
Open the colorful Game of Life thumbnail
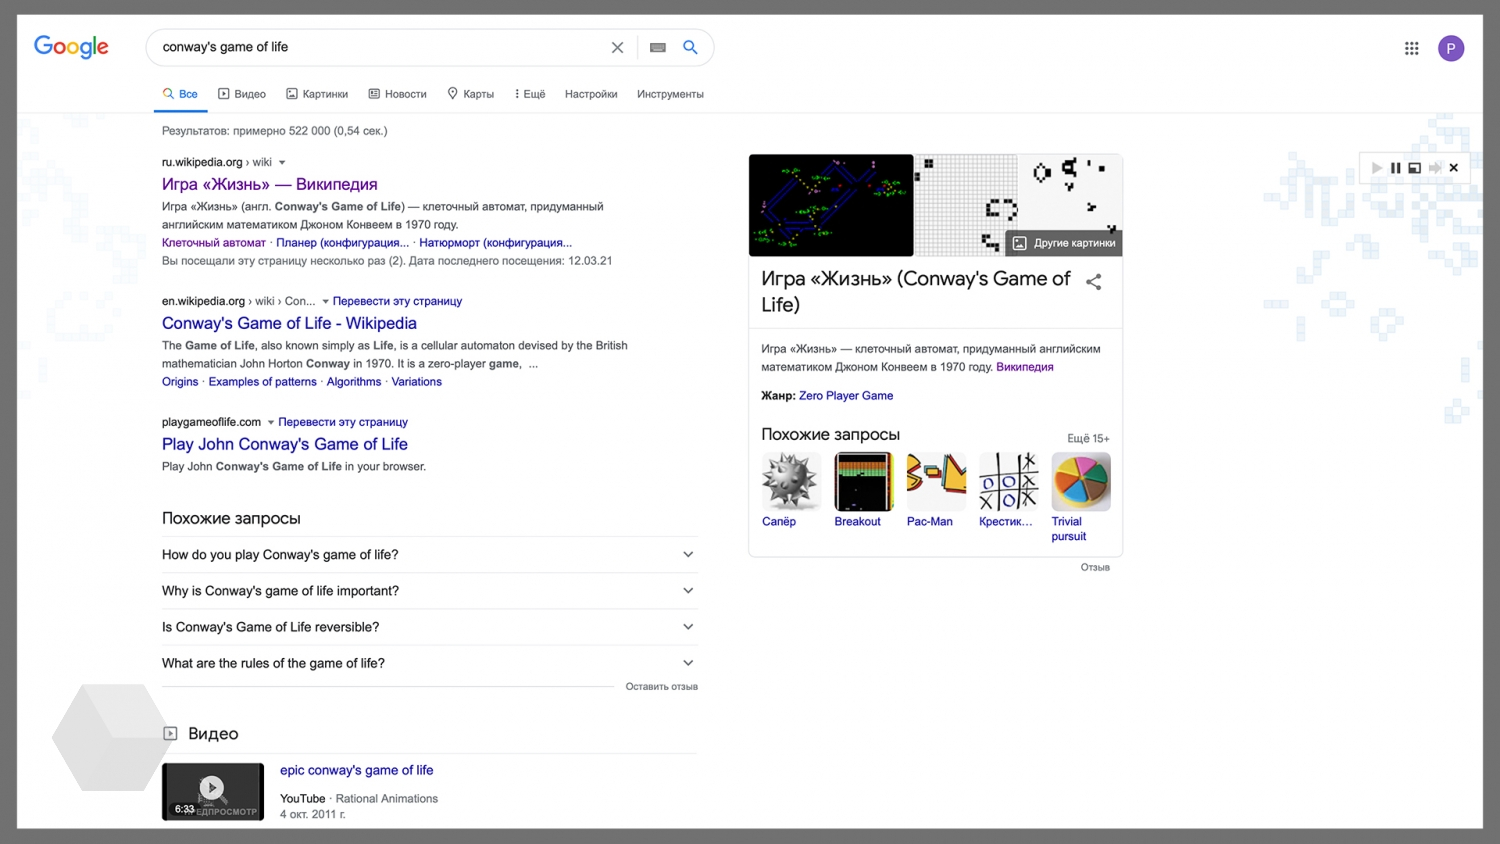[831, 205]
